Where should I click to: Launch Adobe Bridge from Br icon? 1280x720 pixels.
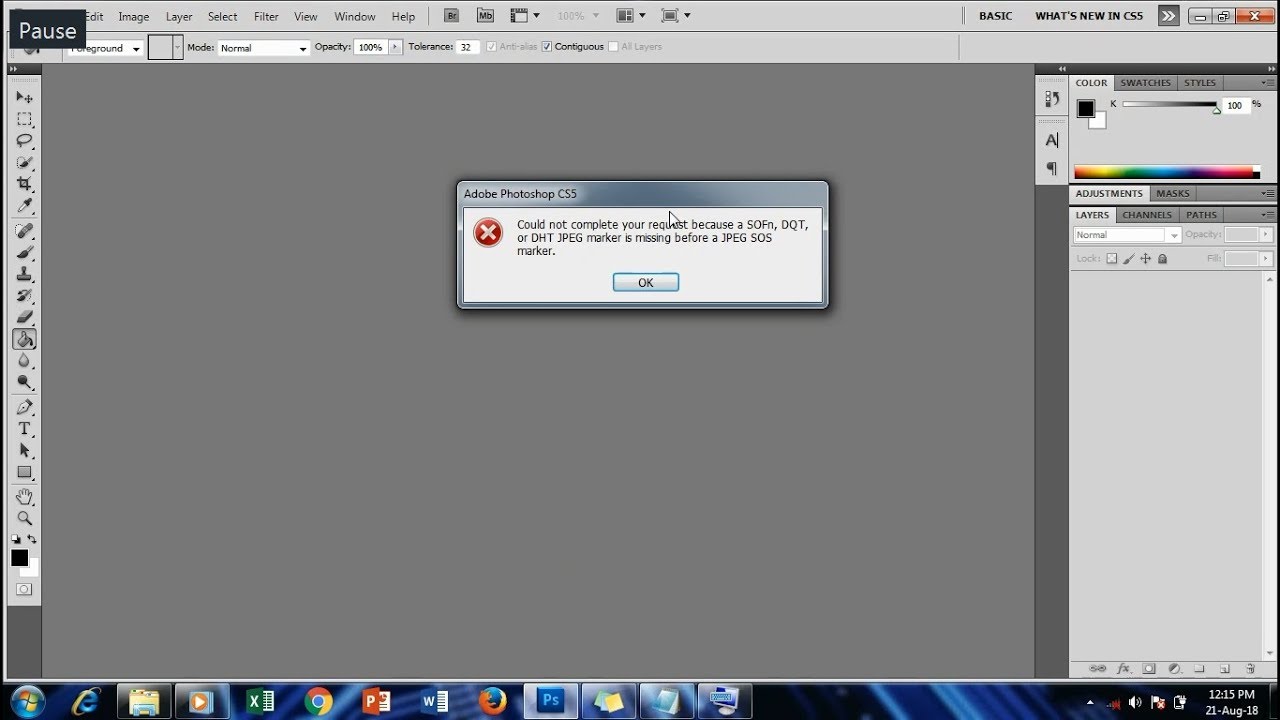coord(452,16)
